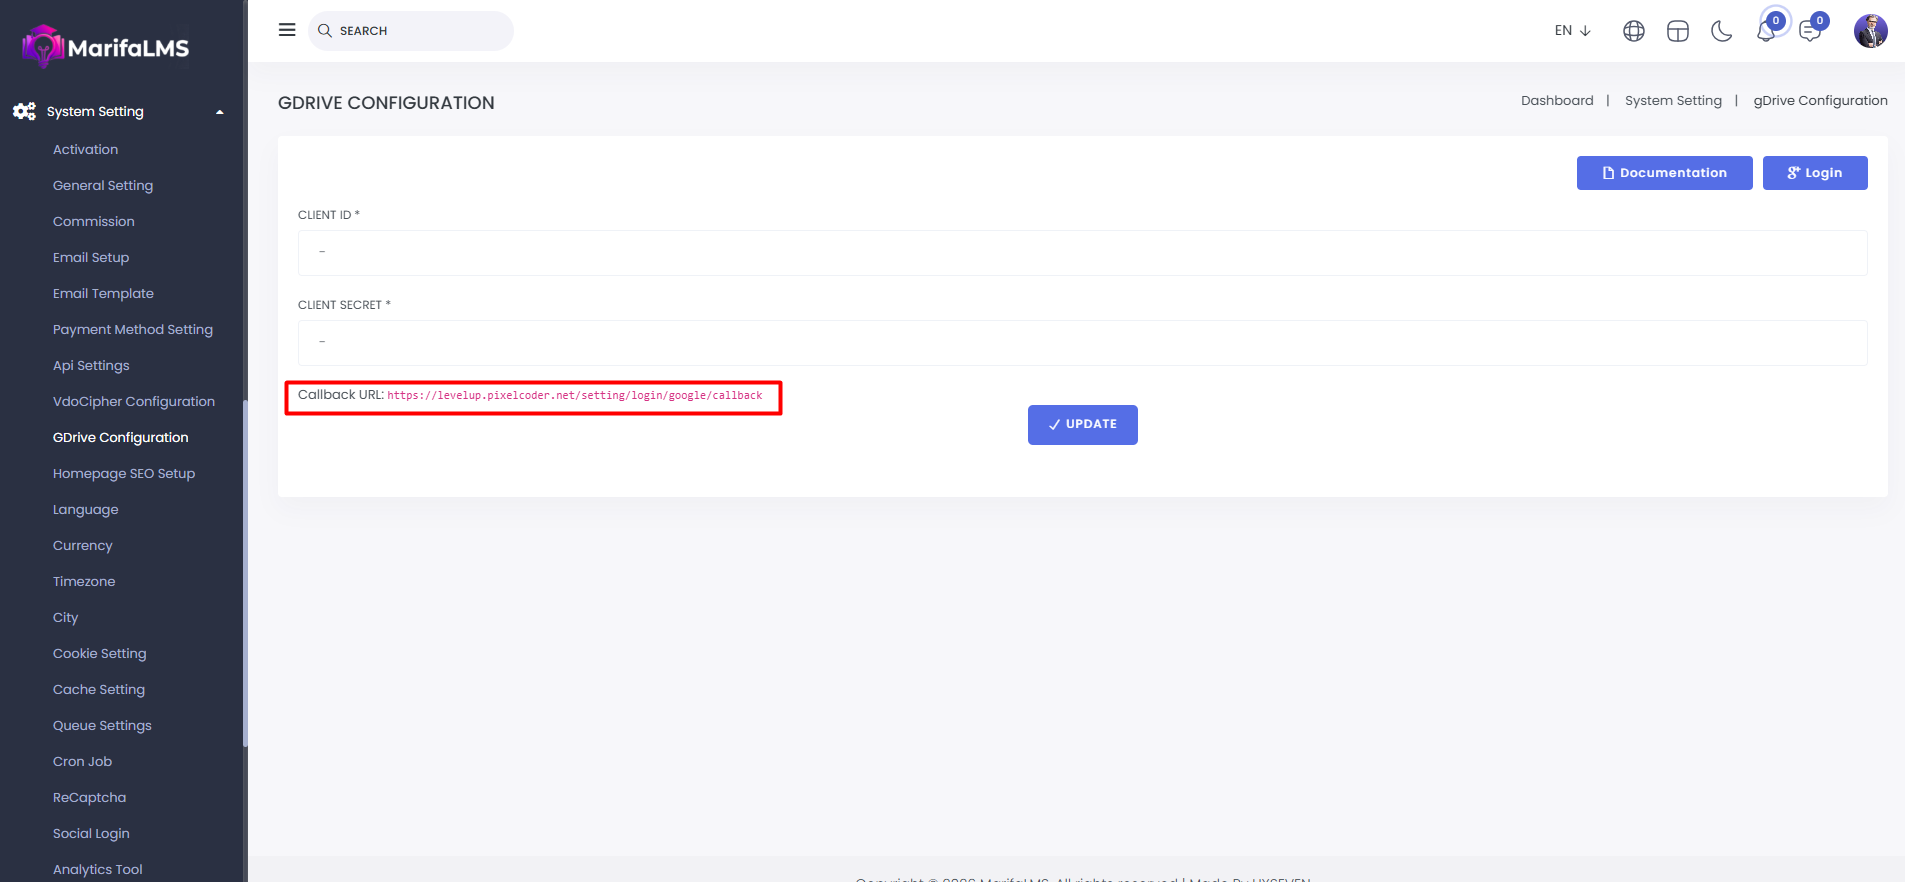Open the layout panel icon
Screen dimensions: 1905x882
[1678, 31]
